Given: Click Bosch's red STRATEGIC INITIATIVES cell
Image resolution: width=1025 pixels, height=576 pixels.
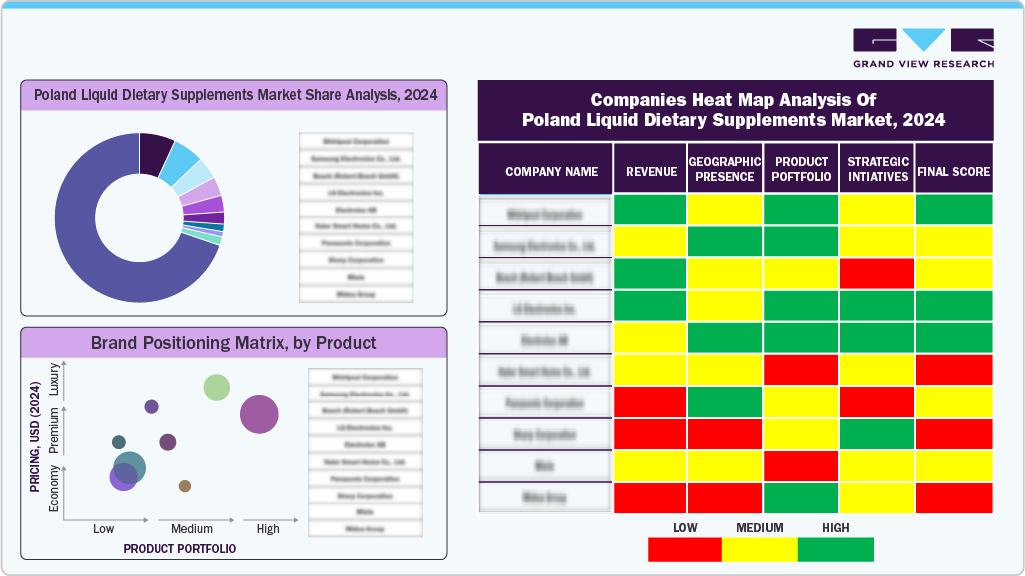Looking at the screenshot, I should tap(877, 274).
